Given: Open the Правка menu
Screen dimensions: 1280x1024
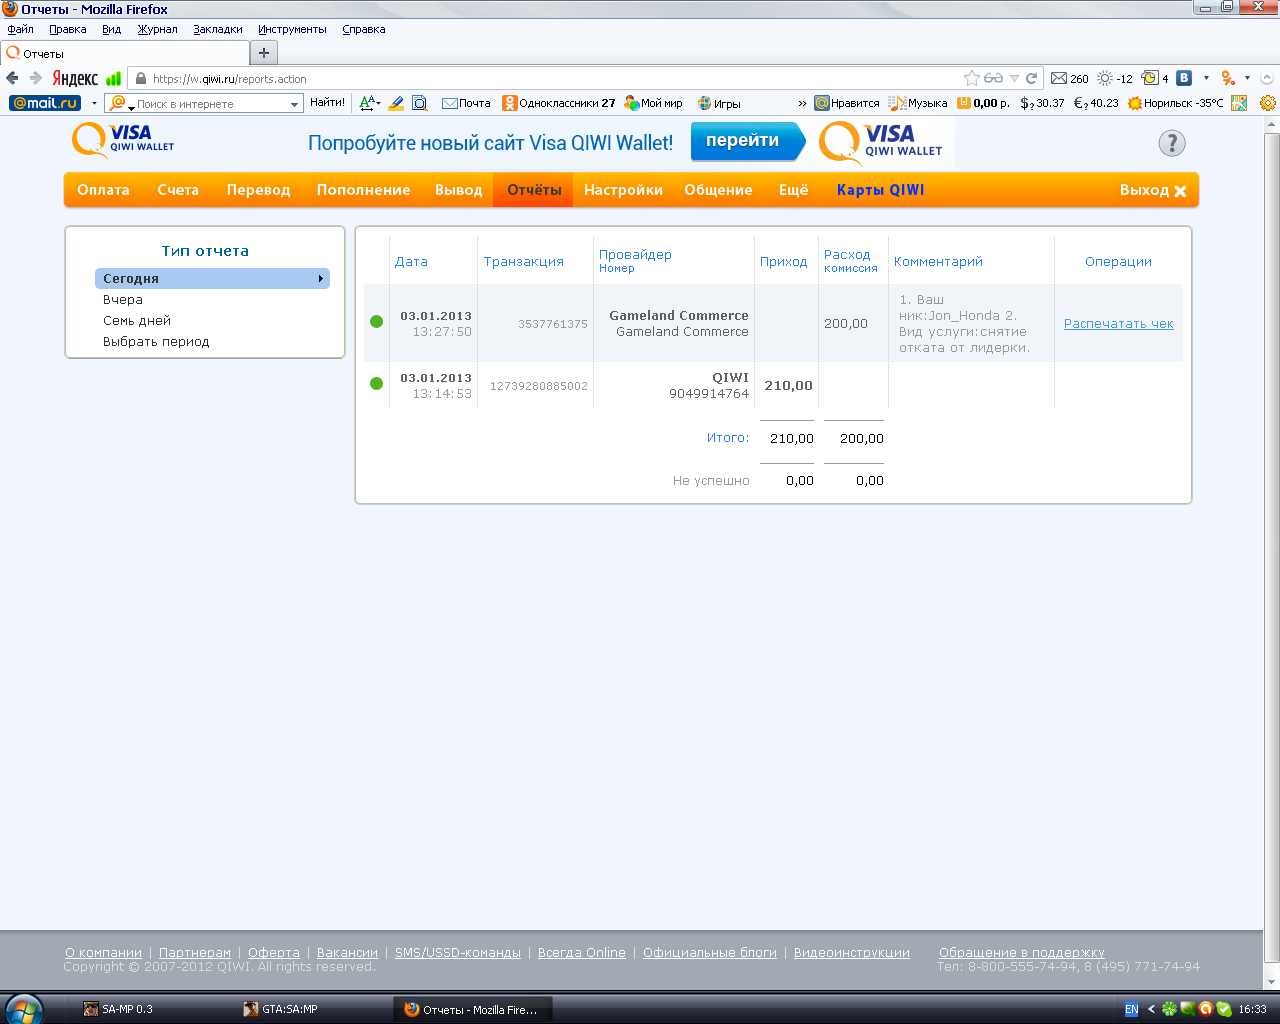Looking at the screenshot, I should point(68,29).
